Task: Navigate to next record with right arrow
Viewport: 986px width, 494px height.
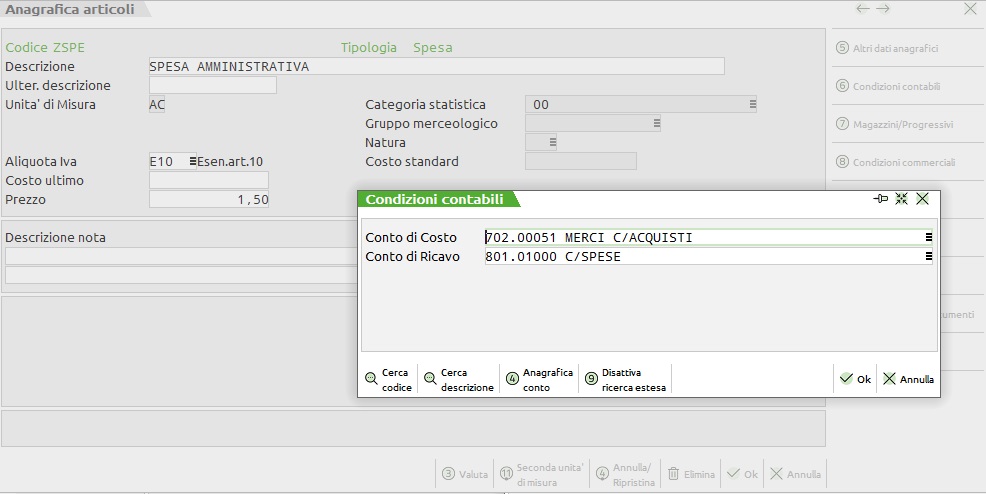Action: click(x=883, y=9)
